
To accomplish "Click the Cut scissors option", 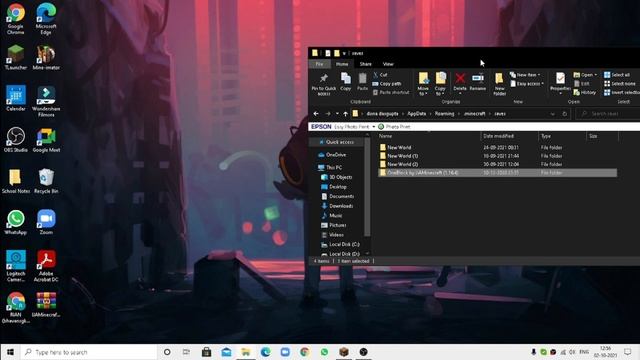I will coord(380,75).
